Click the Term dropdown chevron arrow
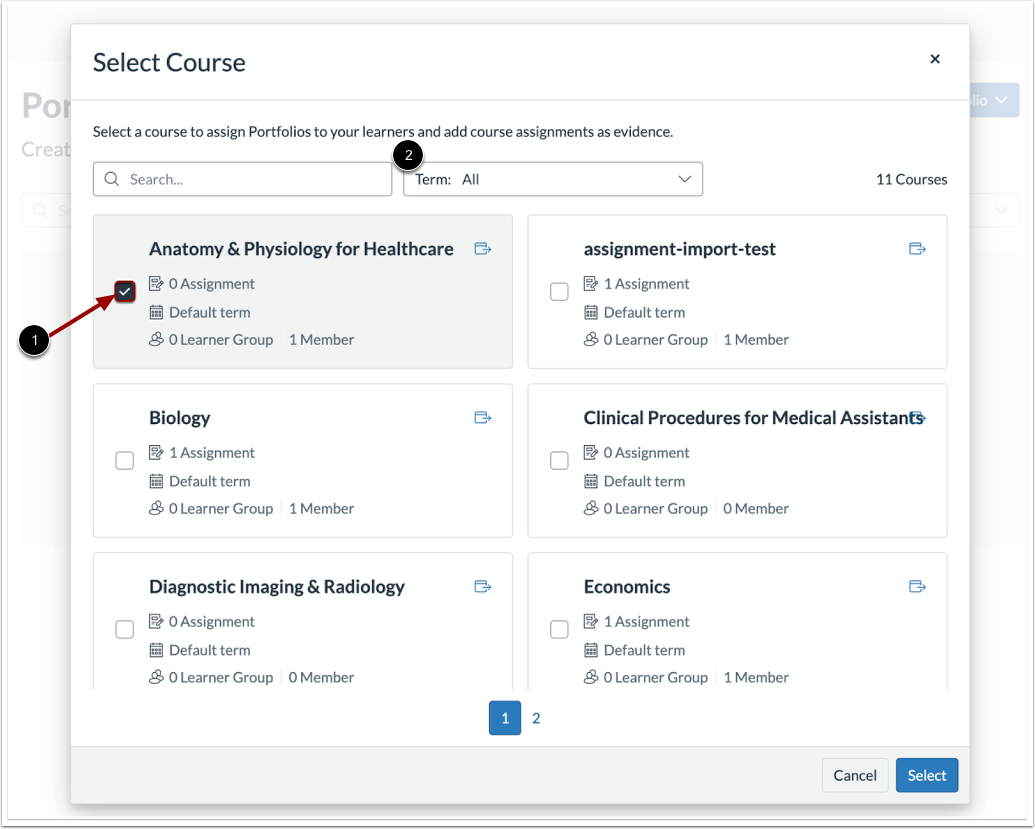Viewport: 1035px width, 829px height. pyautogui.click(x=685, y=178)
